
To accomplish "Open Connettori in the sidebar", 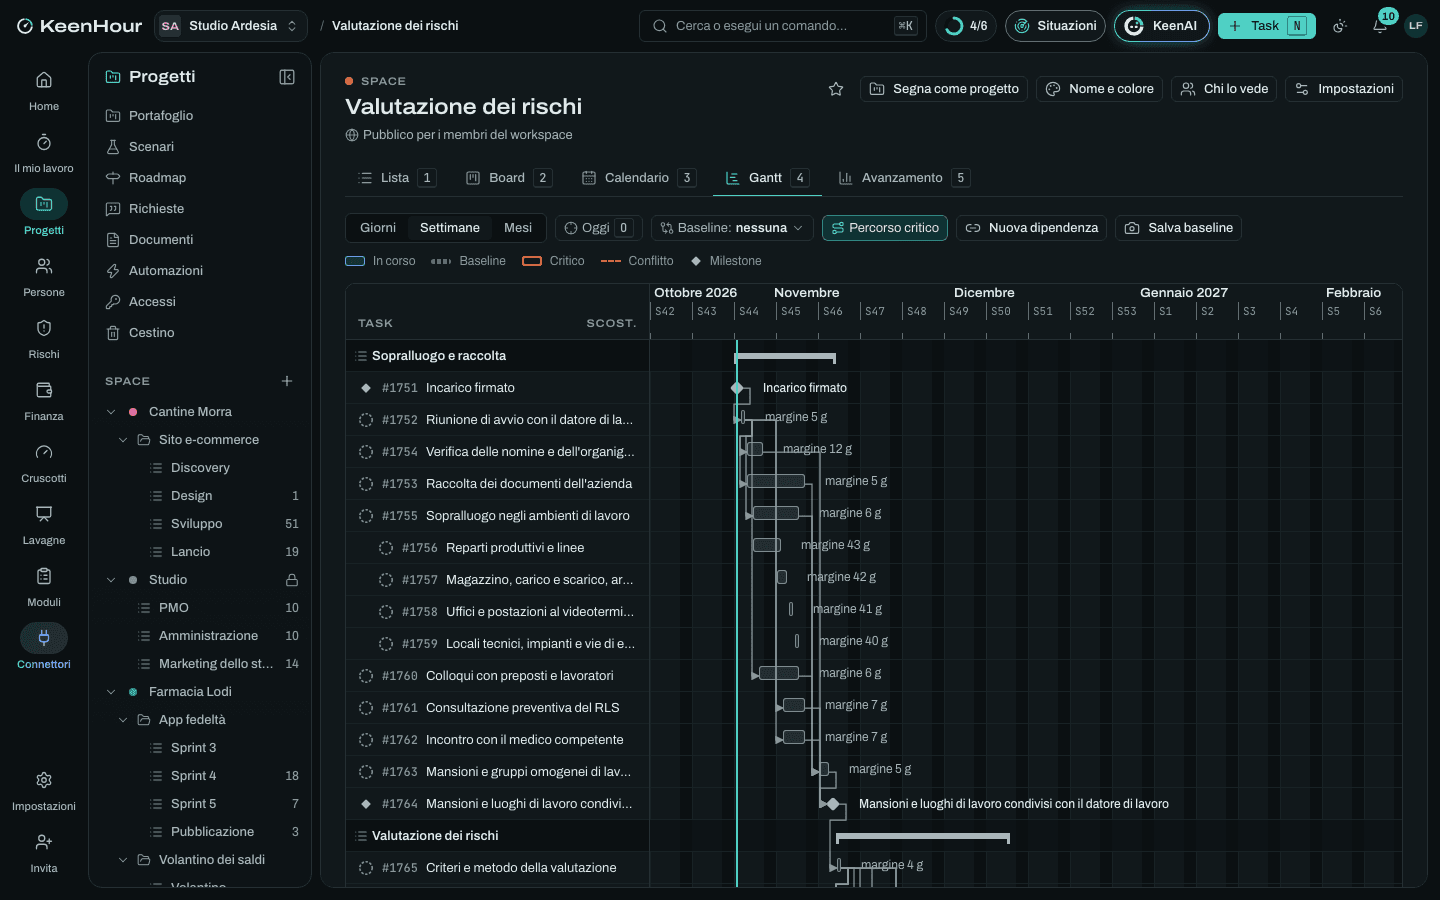I will tap(44, 648).
